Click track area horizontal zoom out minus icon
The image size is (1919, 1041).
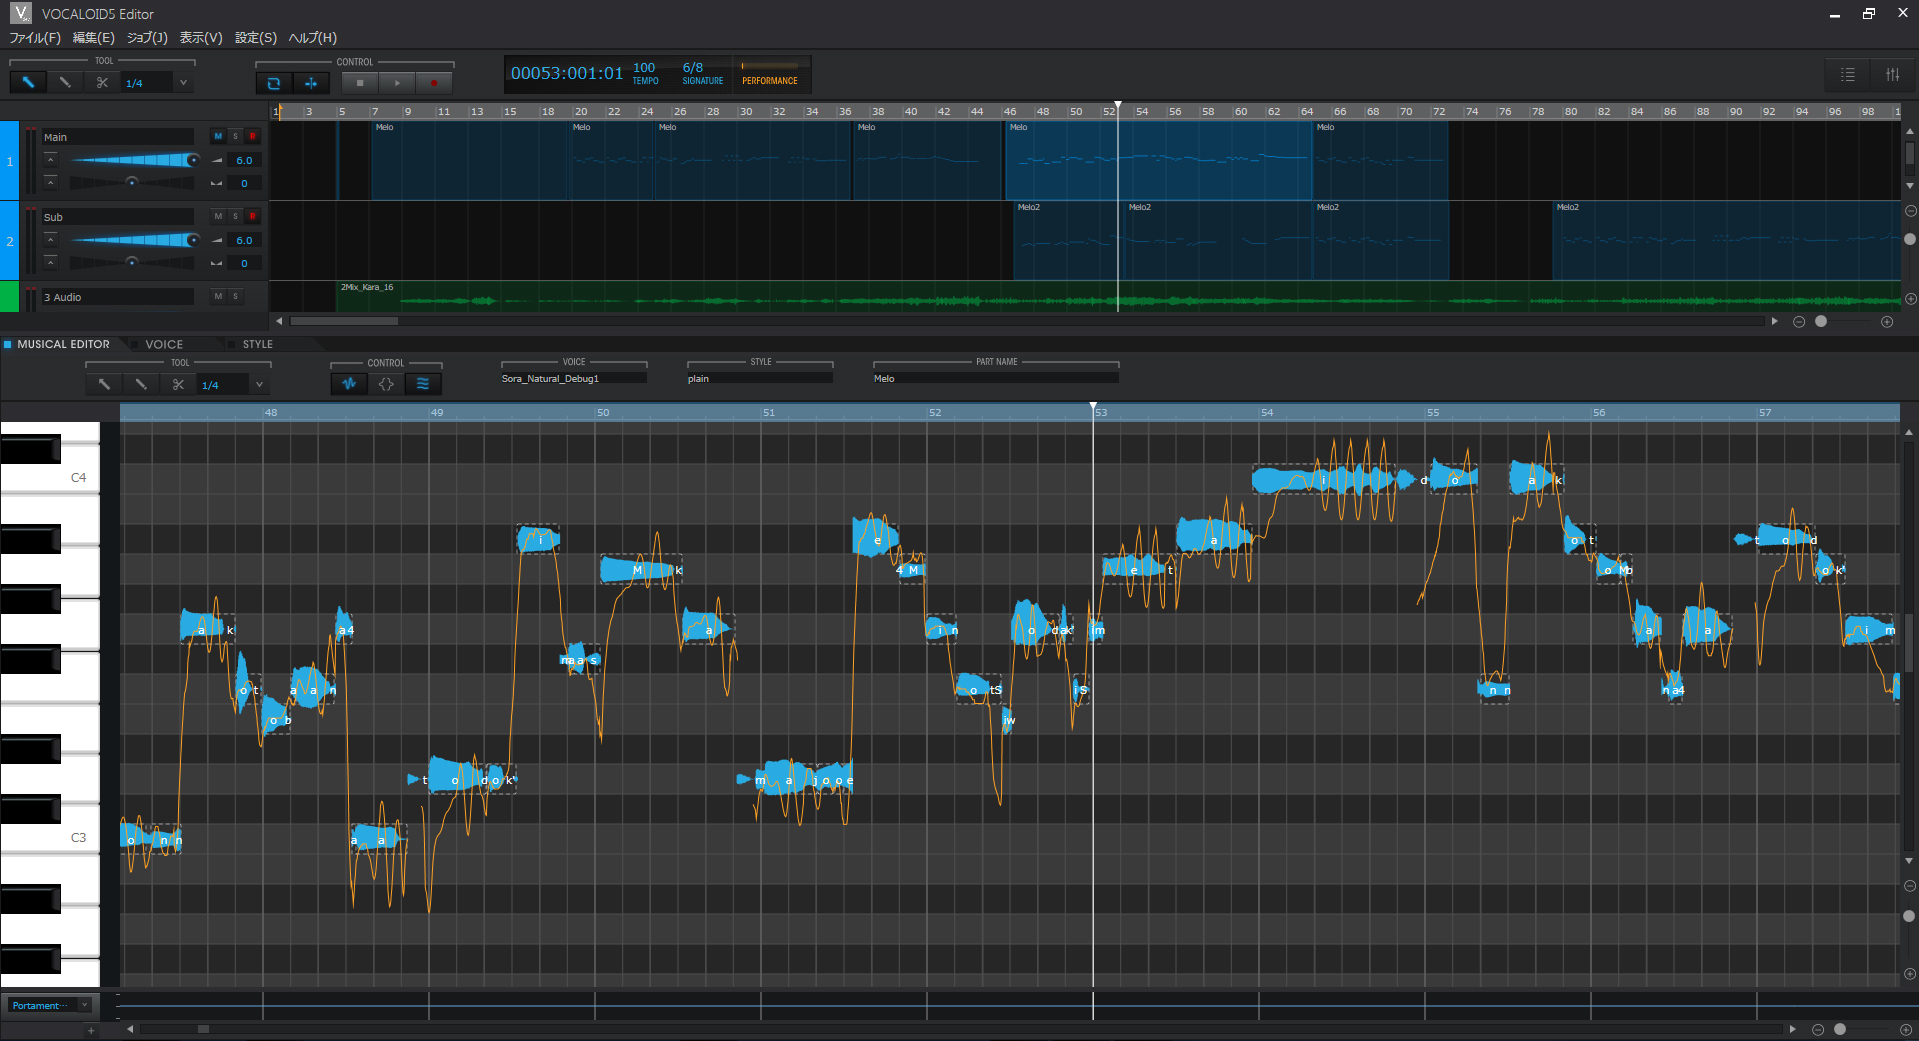click(1799, 321)
